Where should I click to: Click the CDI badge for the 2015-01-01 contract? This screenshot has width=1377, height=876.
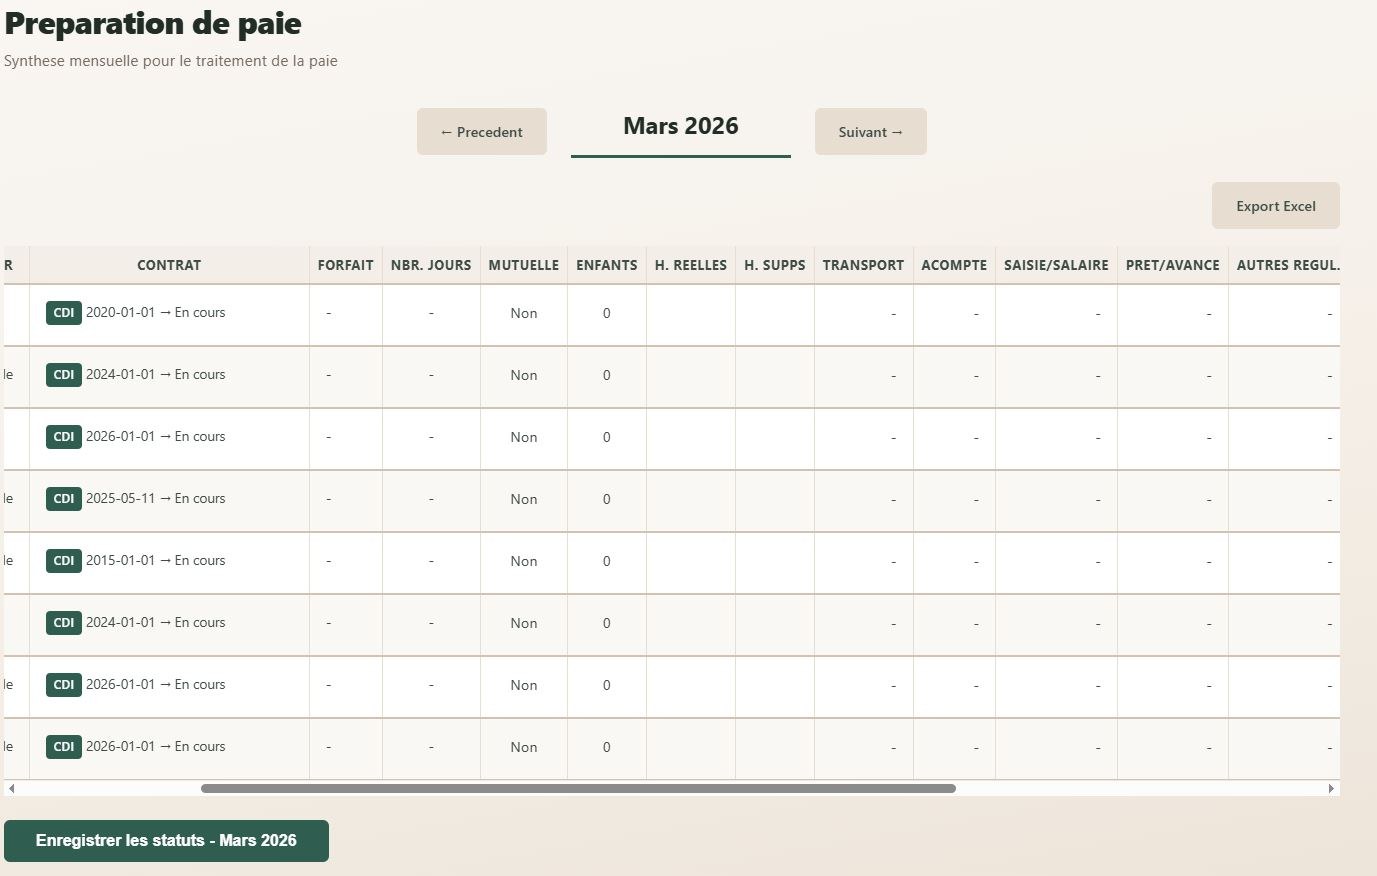click(x=63, y=561)
